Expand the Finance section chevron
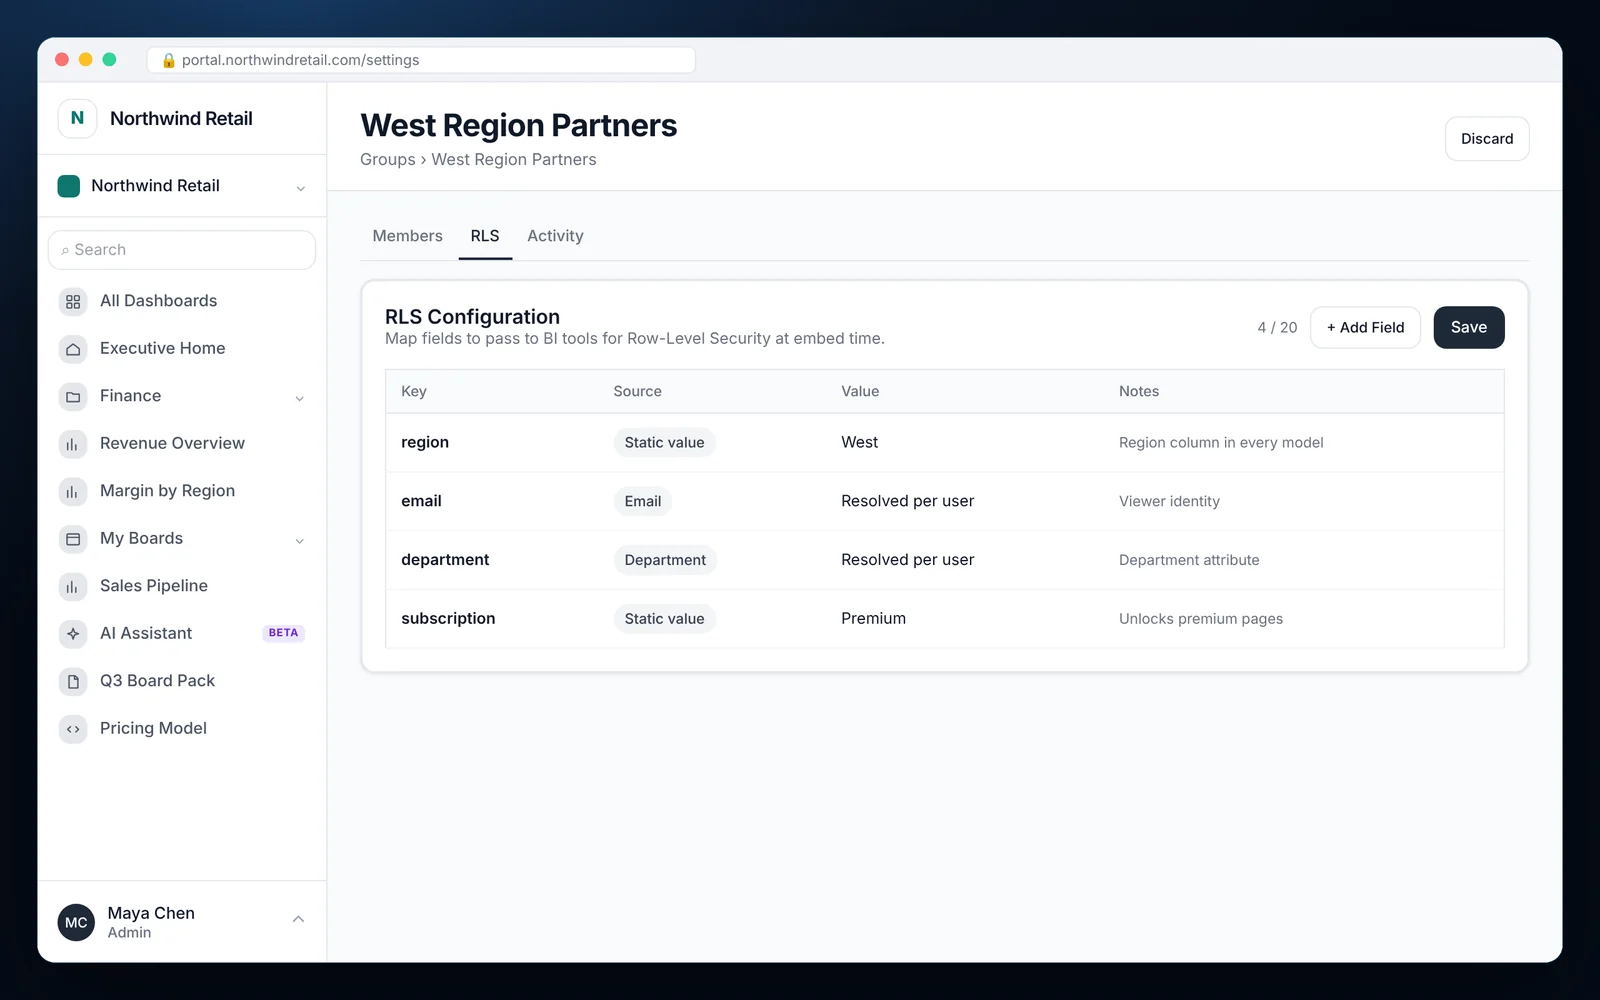Image resolution: width=1600 pixels, height=1000 pixels. click(x=299, y=398)
